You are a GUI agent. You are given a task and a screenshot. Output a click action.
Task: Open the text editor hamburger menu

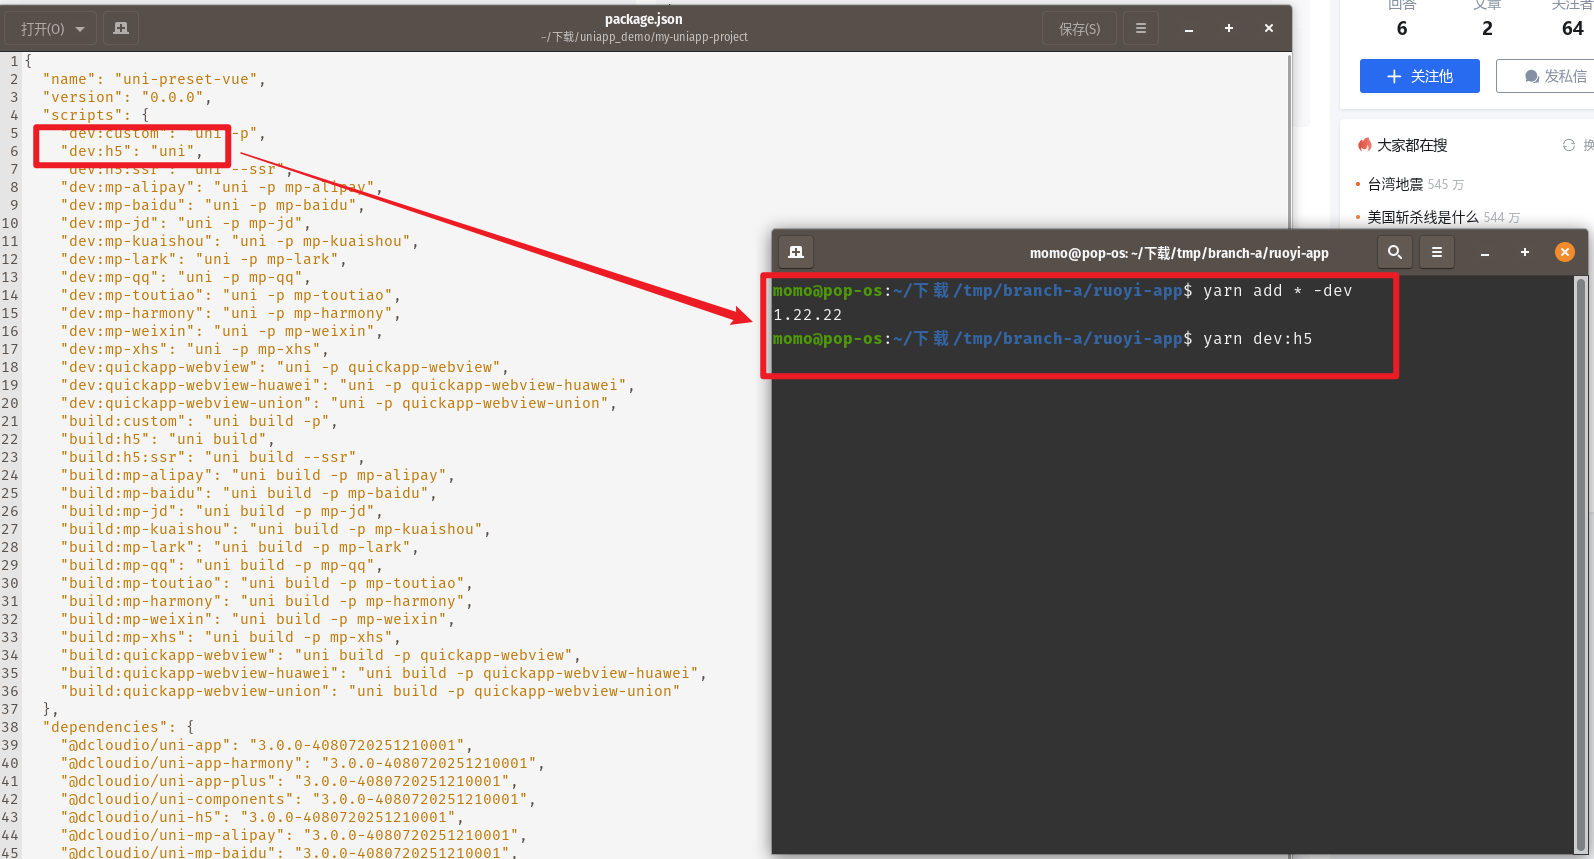tap(1140, 28)
